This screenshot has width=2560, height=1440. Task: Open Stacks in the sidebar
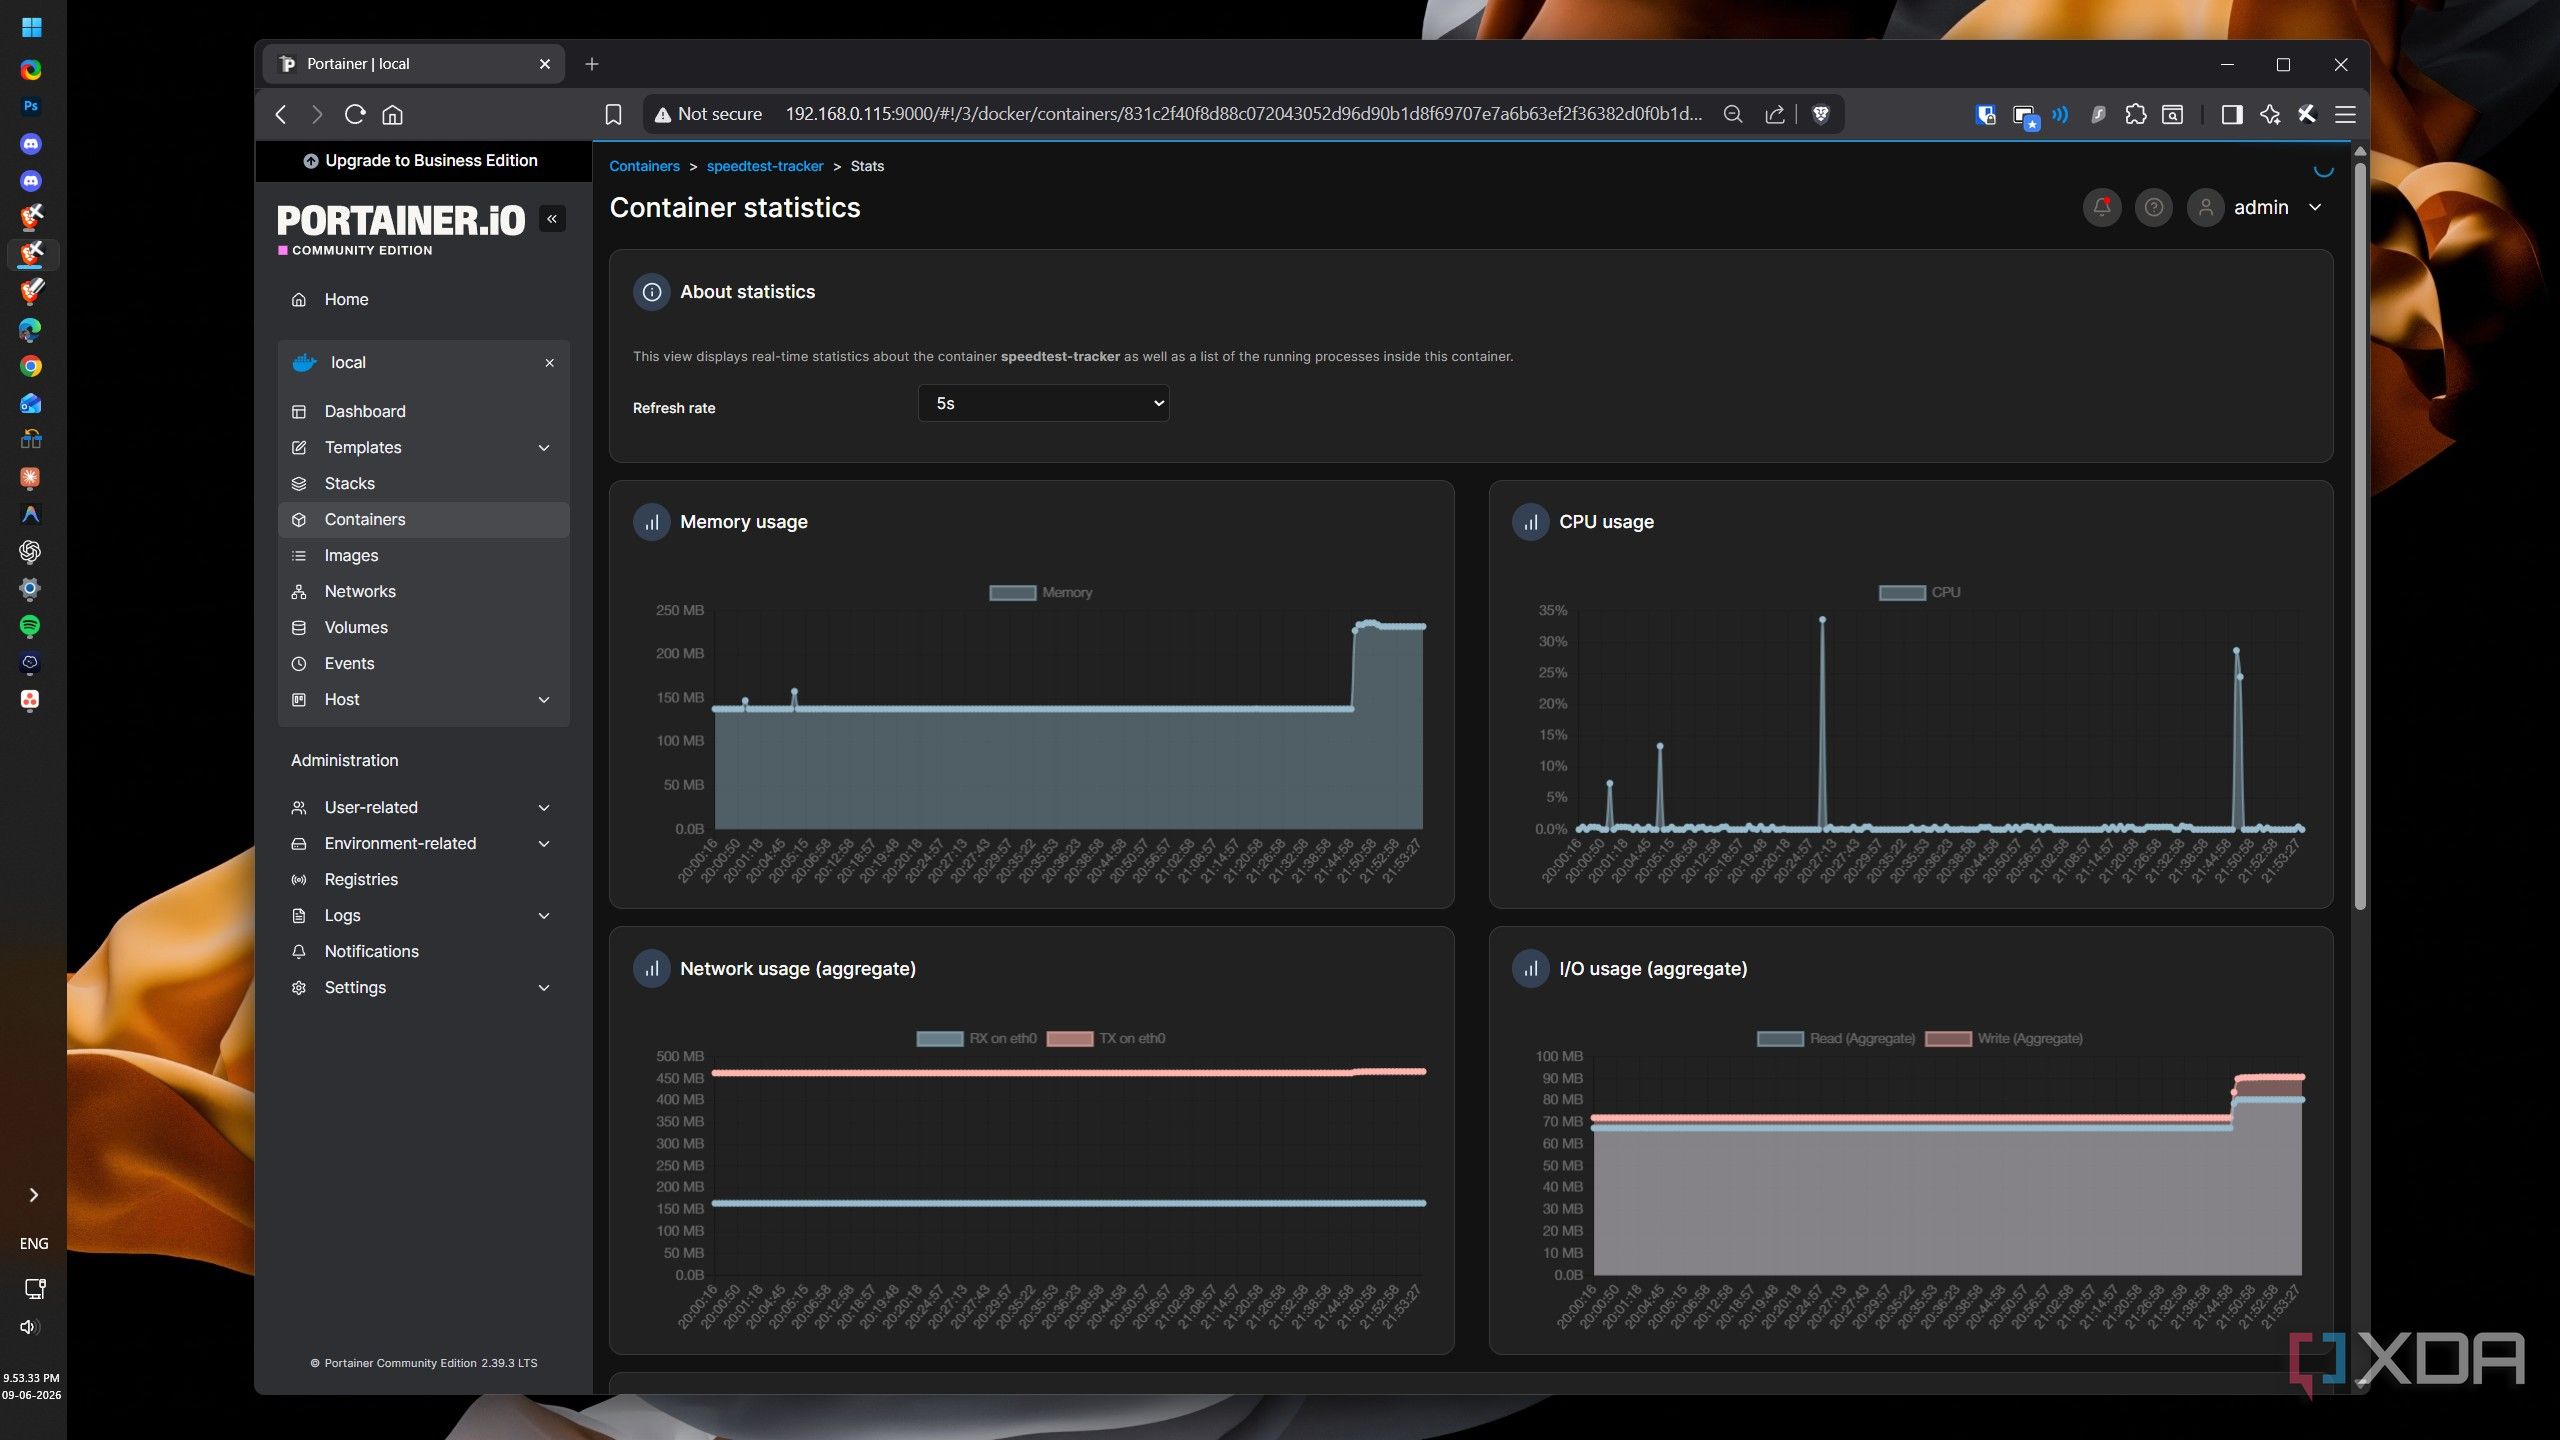pyautogui.click(x=424, y=483)
